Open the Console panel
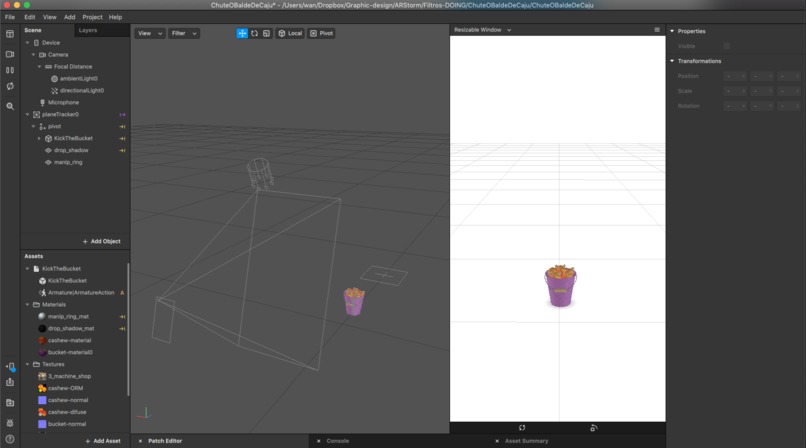This screenshot has height=448, width=806. pyautogui.click(x=338, y=441)
